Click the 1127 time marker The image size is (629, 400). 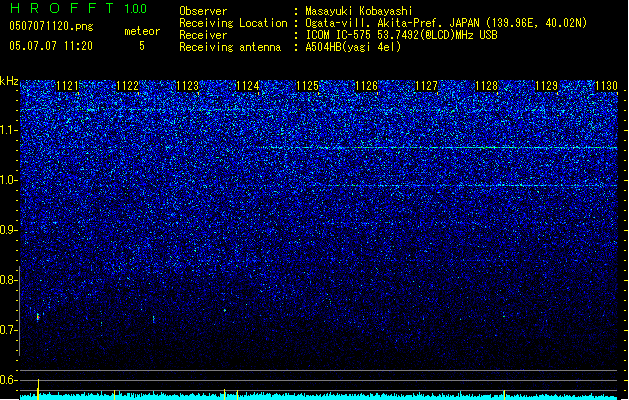426,86
